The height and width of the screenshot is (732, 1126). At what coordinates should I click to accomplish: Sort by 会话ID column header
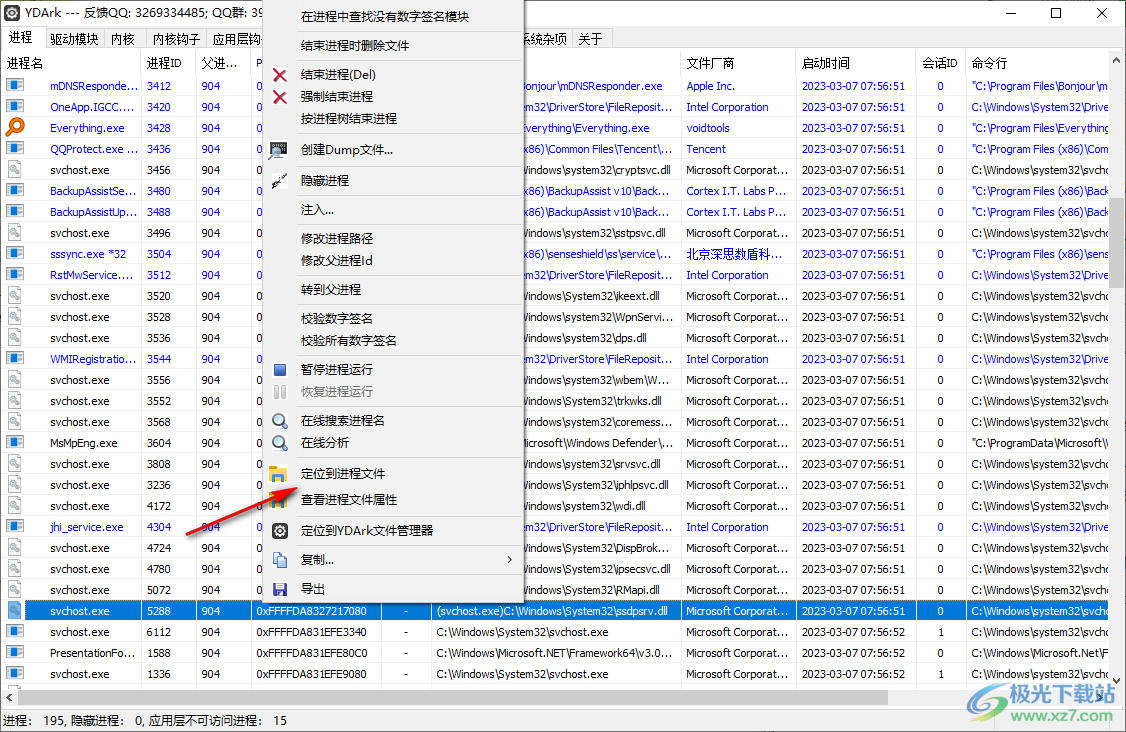pyautogui.click(x=940, y=63)
